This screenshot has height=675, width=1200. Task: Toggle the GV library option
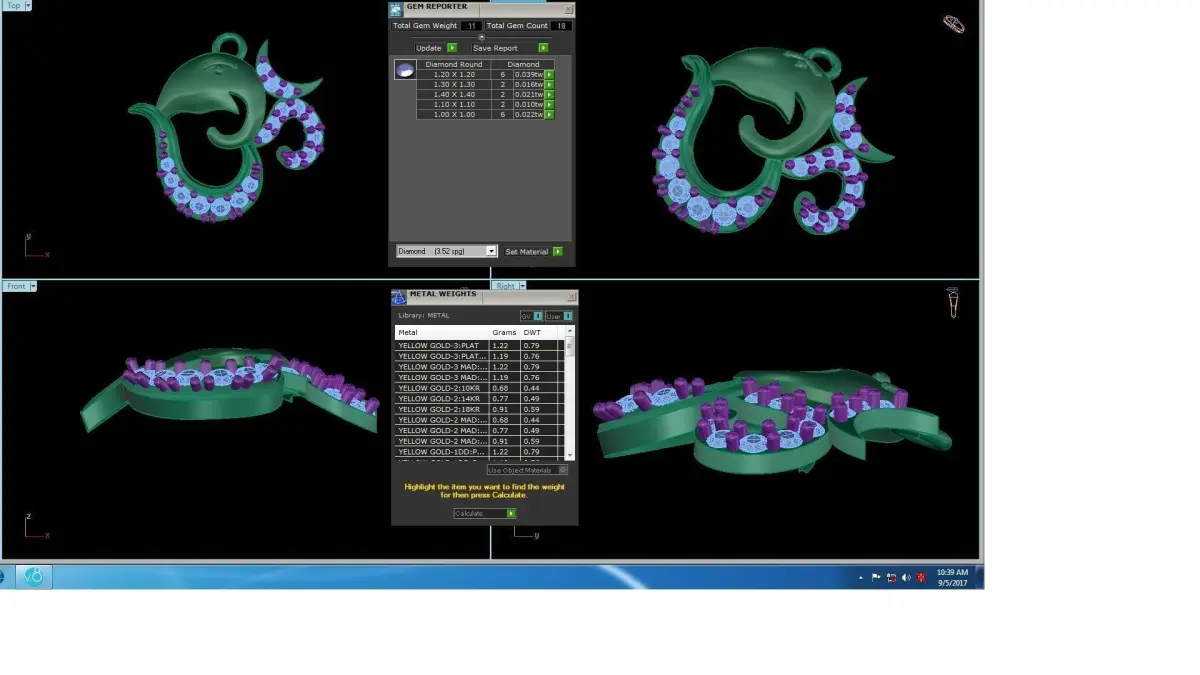(532, 316)
